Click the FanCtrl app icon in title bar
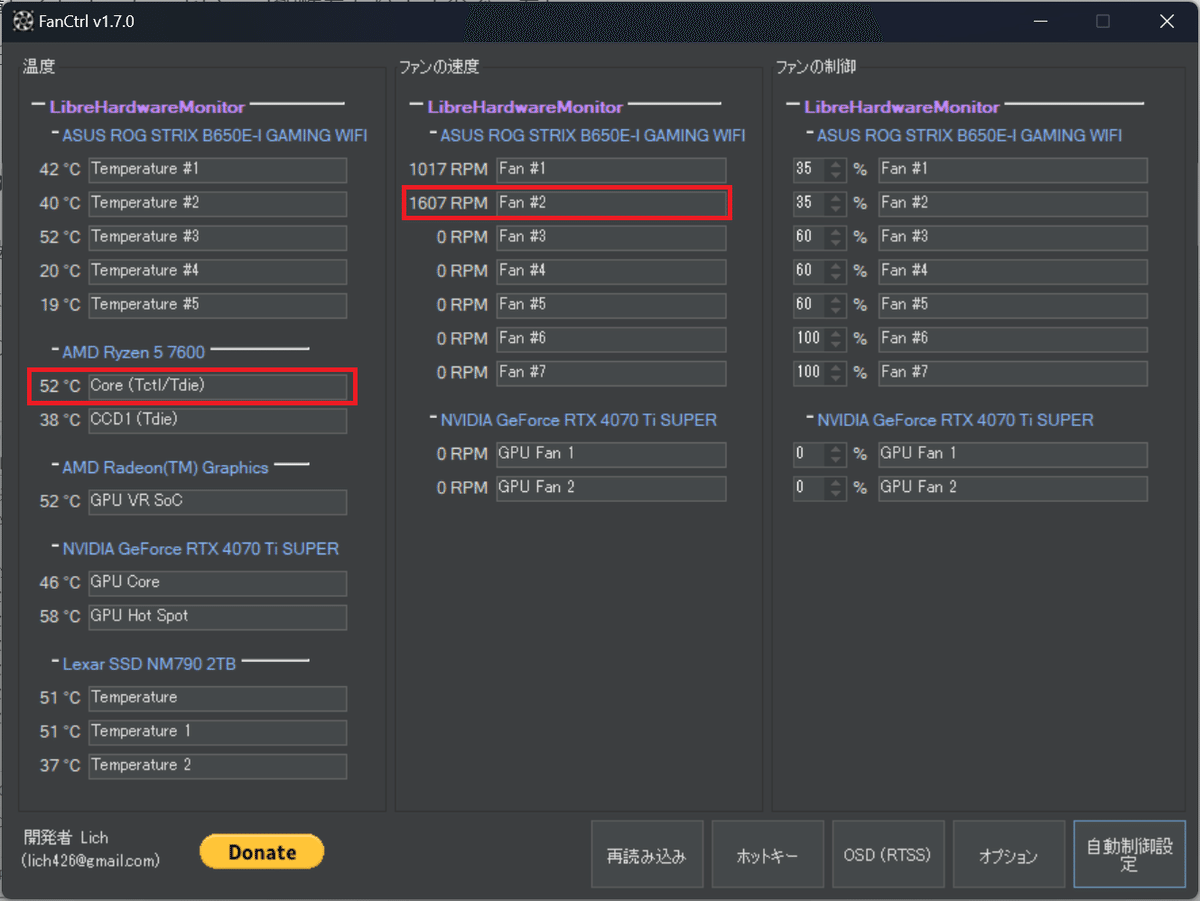1200x901 pixels. coord(22,21)
